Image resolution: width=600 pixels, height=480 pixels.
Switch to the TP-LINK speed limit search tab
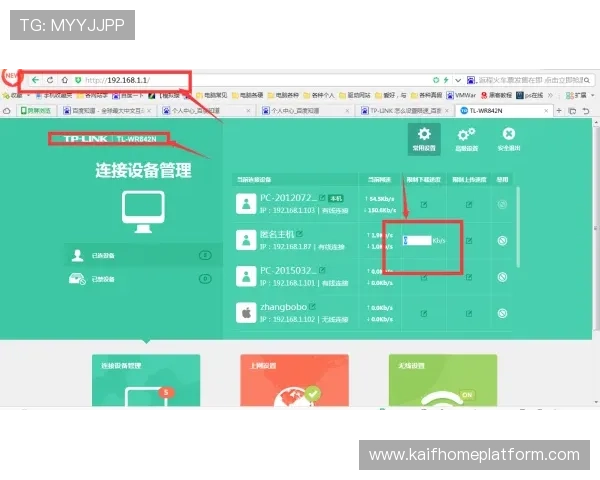[405, 111]
